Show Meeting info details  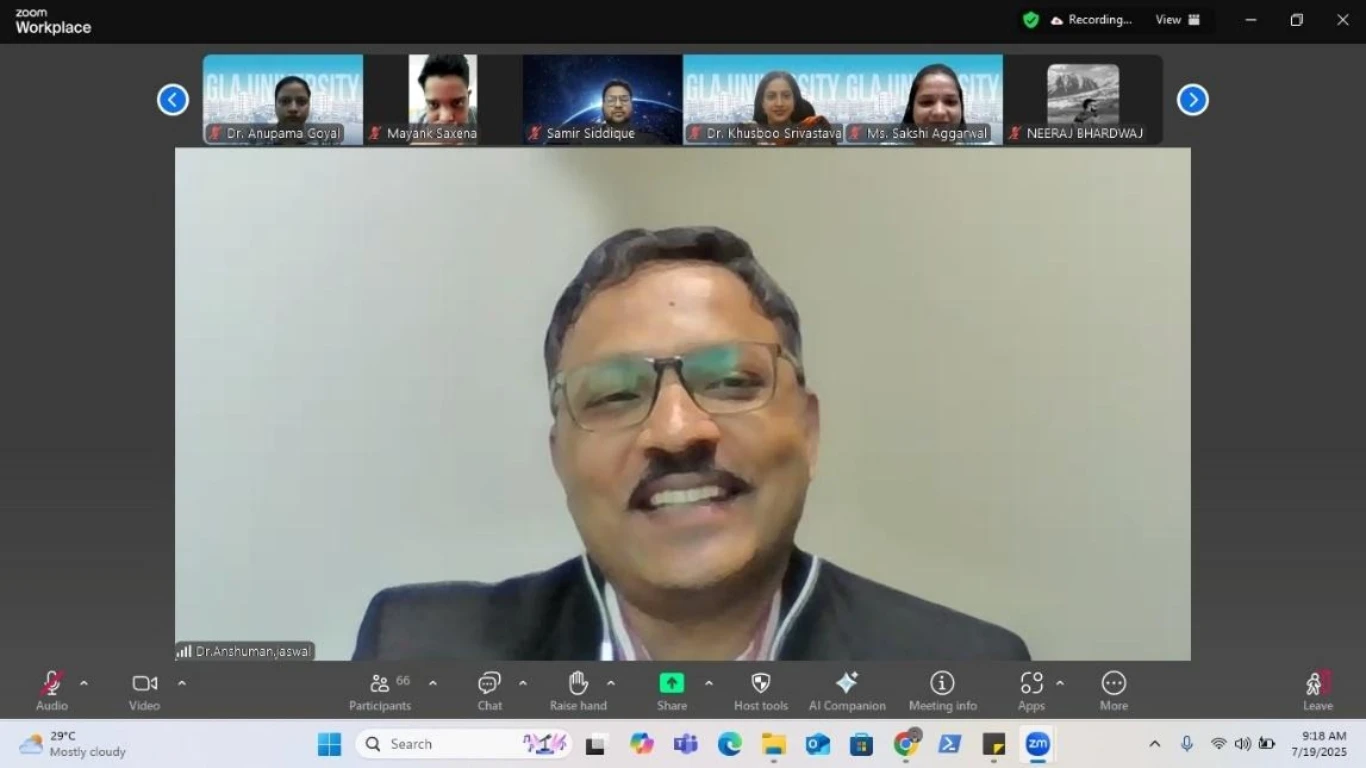(x=942, y=690)
